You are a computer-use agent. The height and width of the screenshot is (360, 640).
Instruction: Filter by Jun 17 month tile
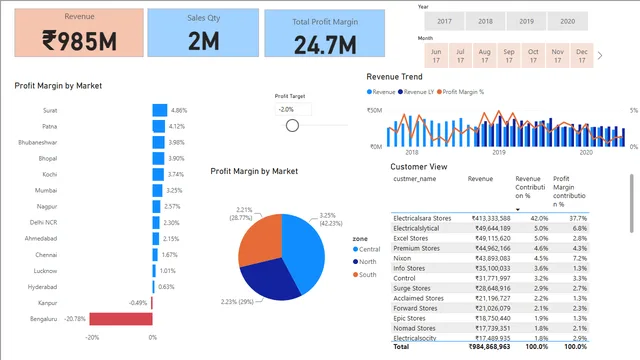pos(436,56)
